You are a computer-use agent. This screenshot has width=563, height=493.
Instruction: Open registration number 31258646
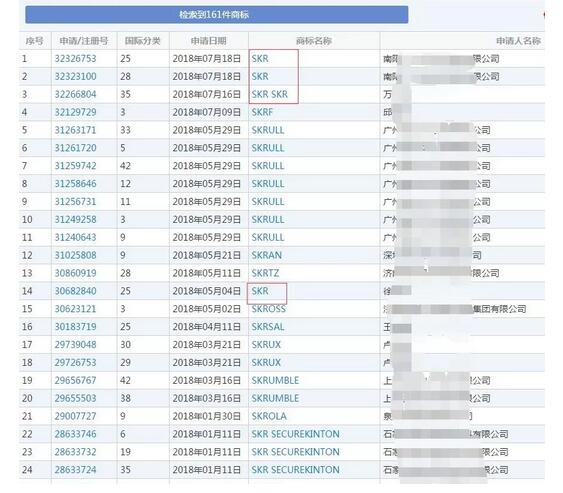coord(75,184)
